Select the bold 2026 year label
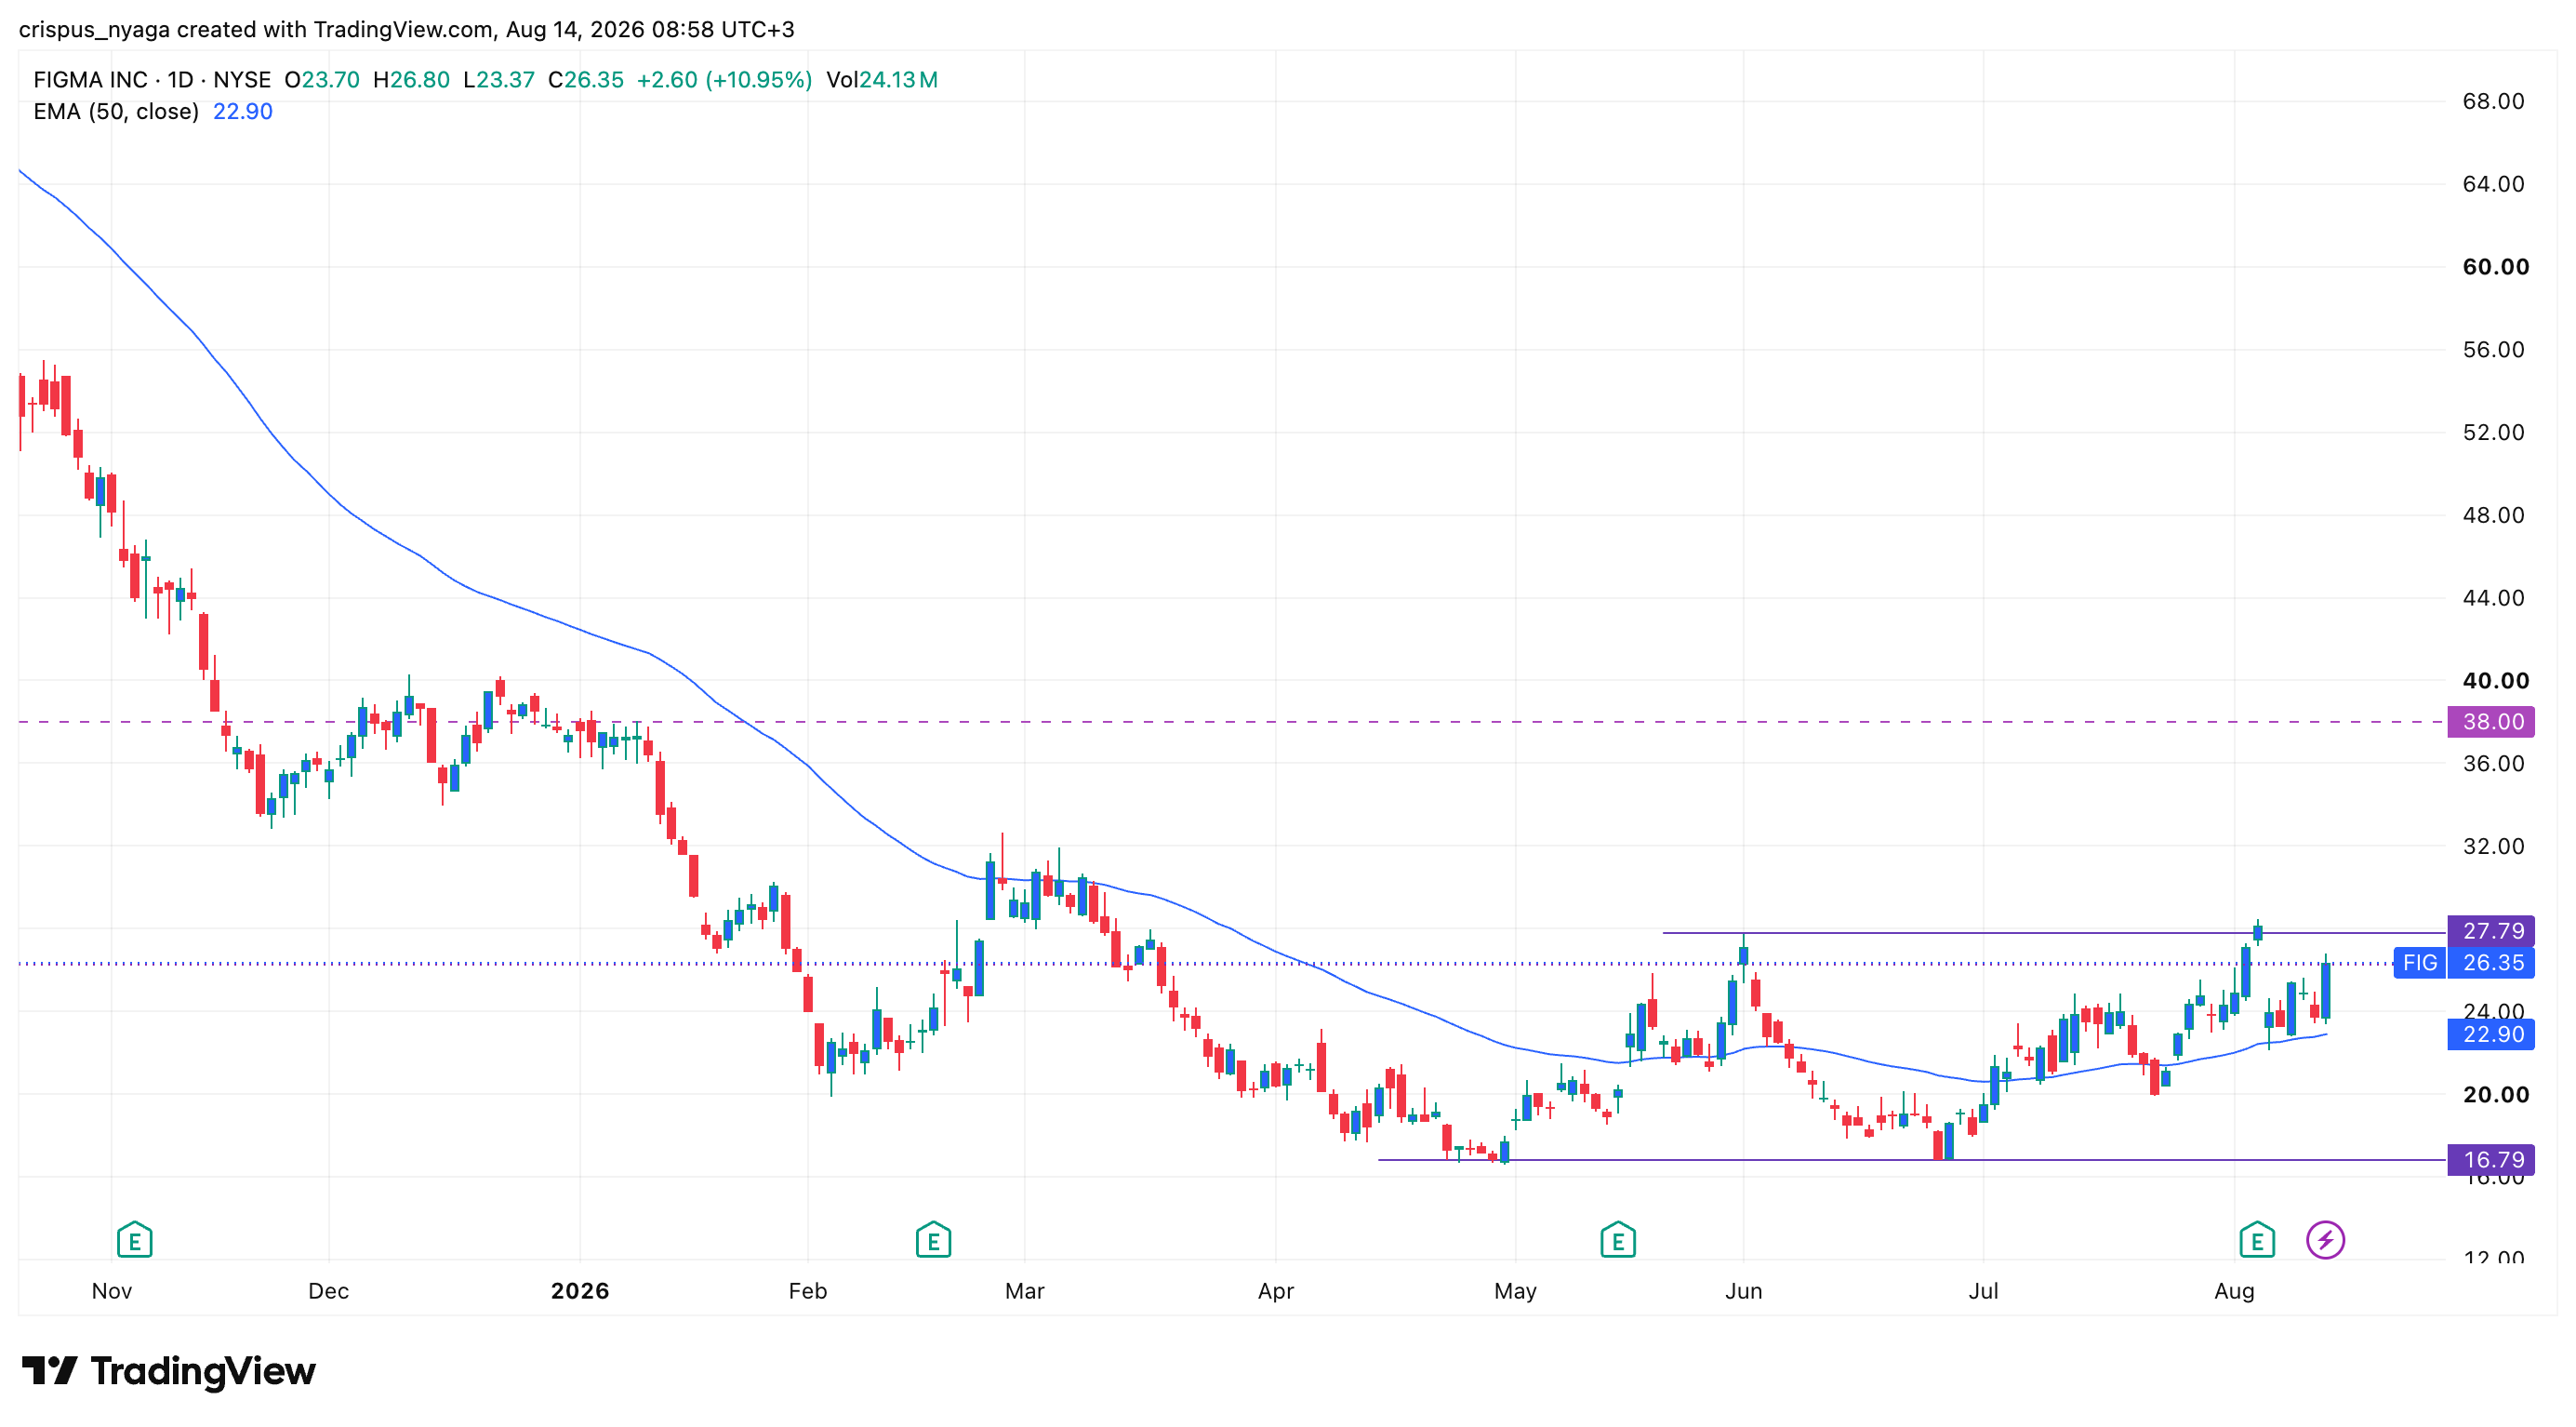This screenshot has height=1427, width=2576. (x=580, y=1291)
